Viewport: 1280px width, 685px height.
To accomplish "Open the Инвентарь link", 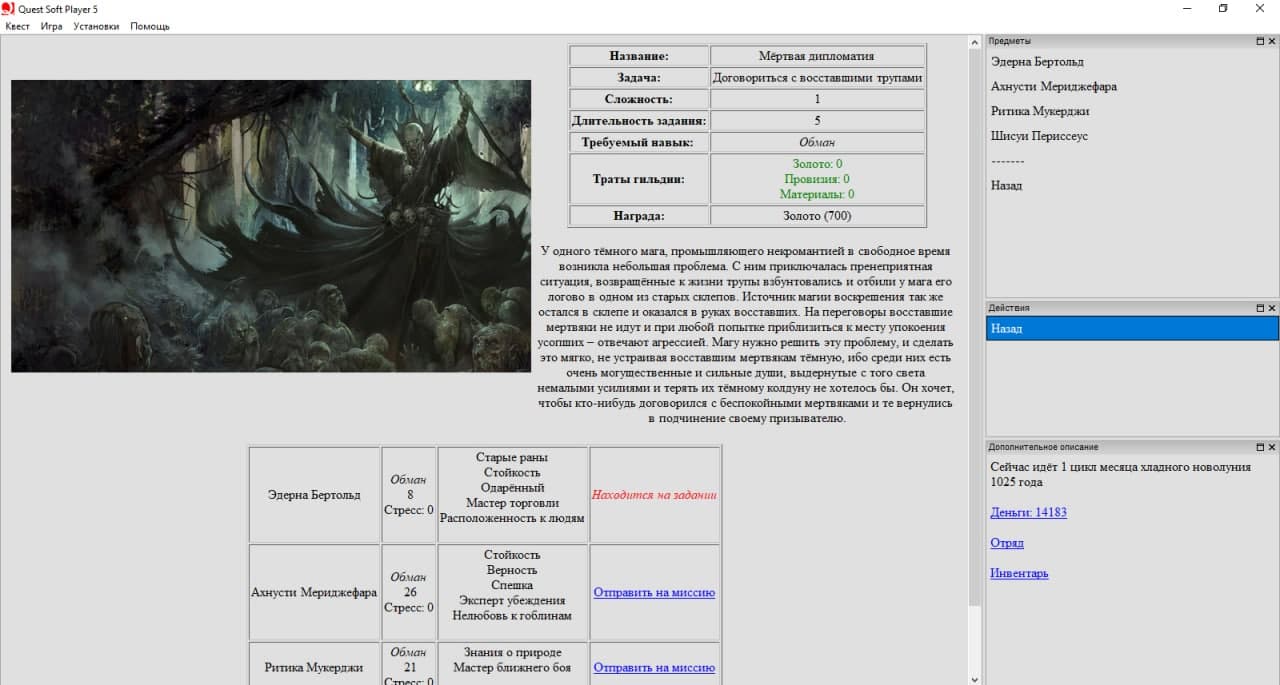I will 1019,573.
